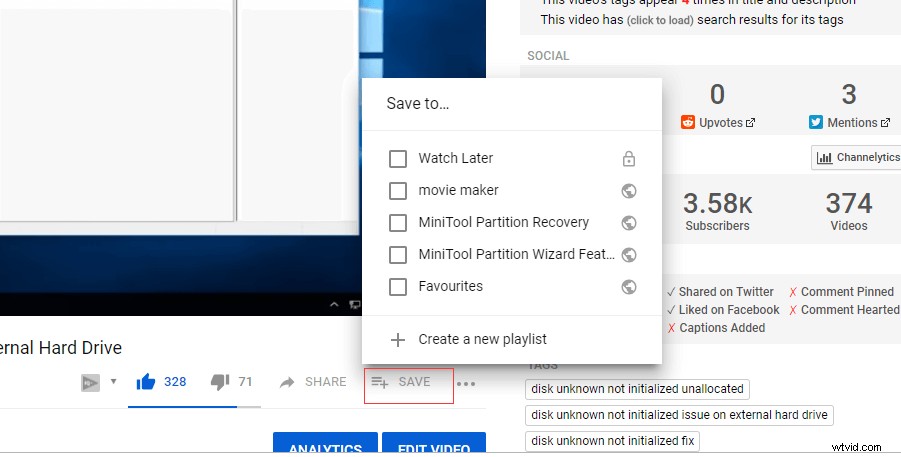The image size is (901, 457).
Task: Click the like/dislike ratio bar
Action: (194, 406)
